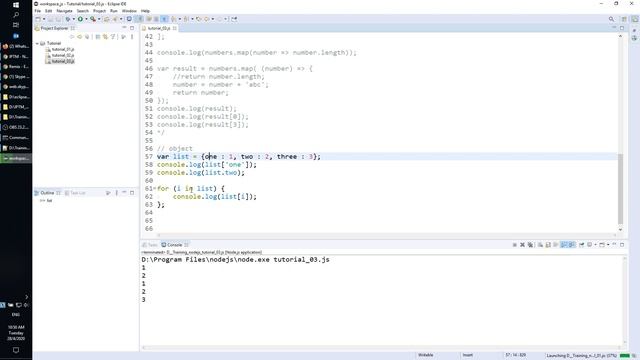Switch to the Outline tab
640x360 pixels.
tap(47, 193)
